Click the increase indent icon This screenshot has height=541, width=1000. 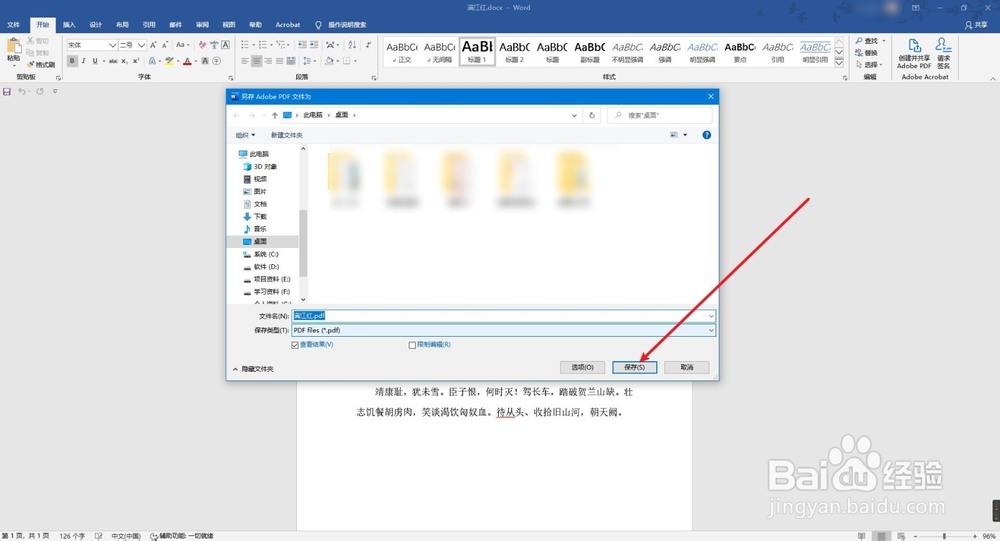tap(314, 45)
